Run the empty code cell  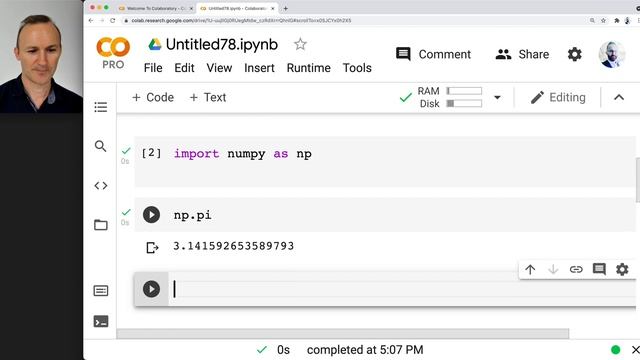[151, 289]
